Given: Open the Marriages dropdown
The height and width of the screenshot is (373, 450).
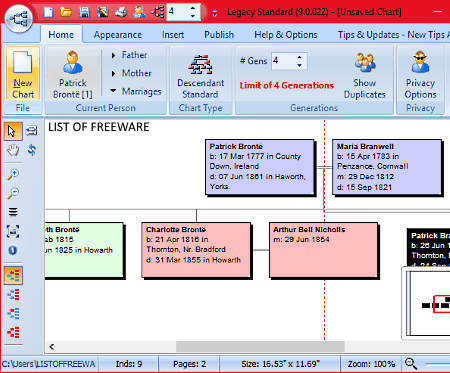Looking at the screenshot, I should point(136,91).
